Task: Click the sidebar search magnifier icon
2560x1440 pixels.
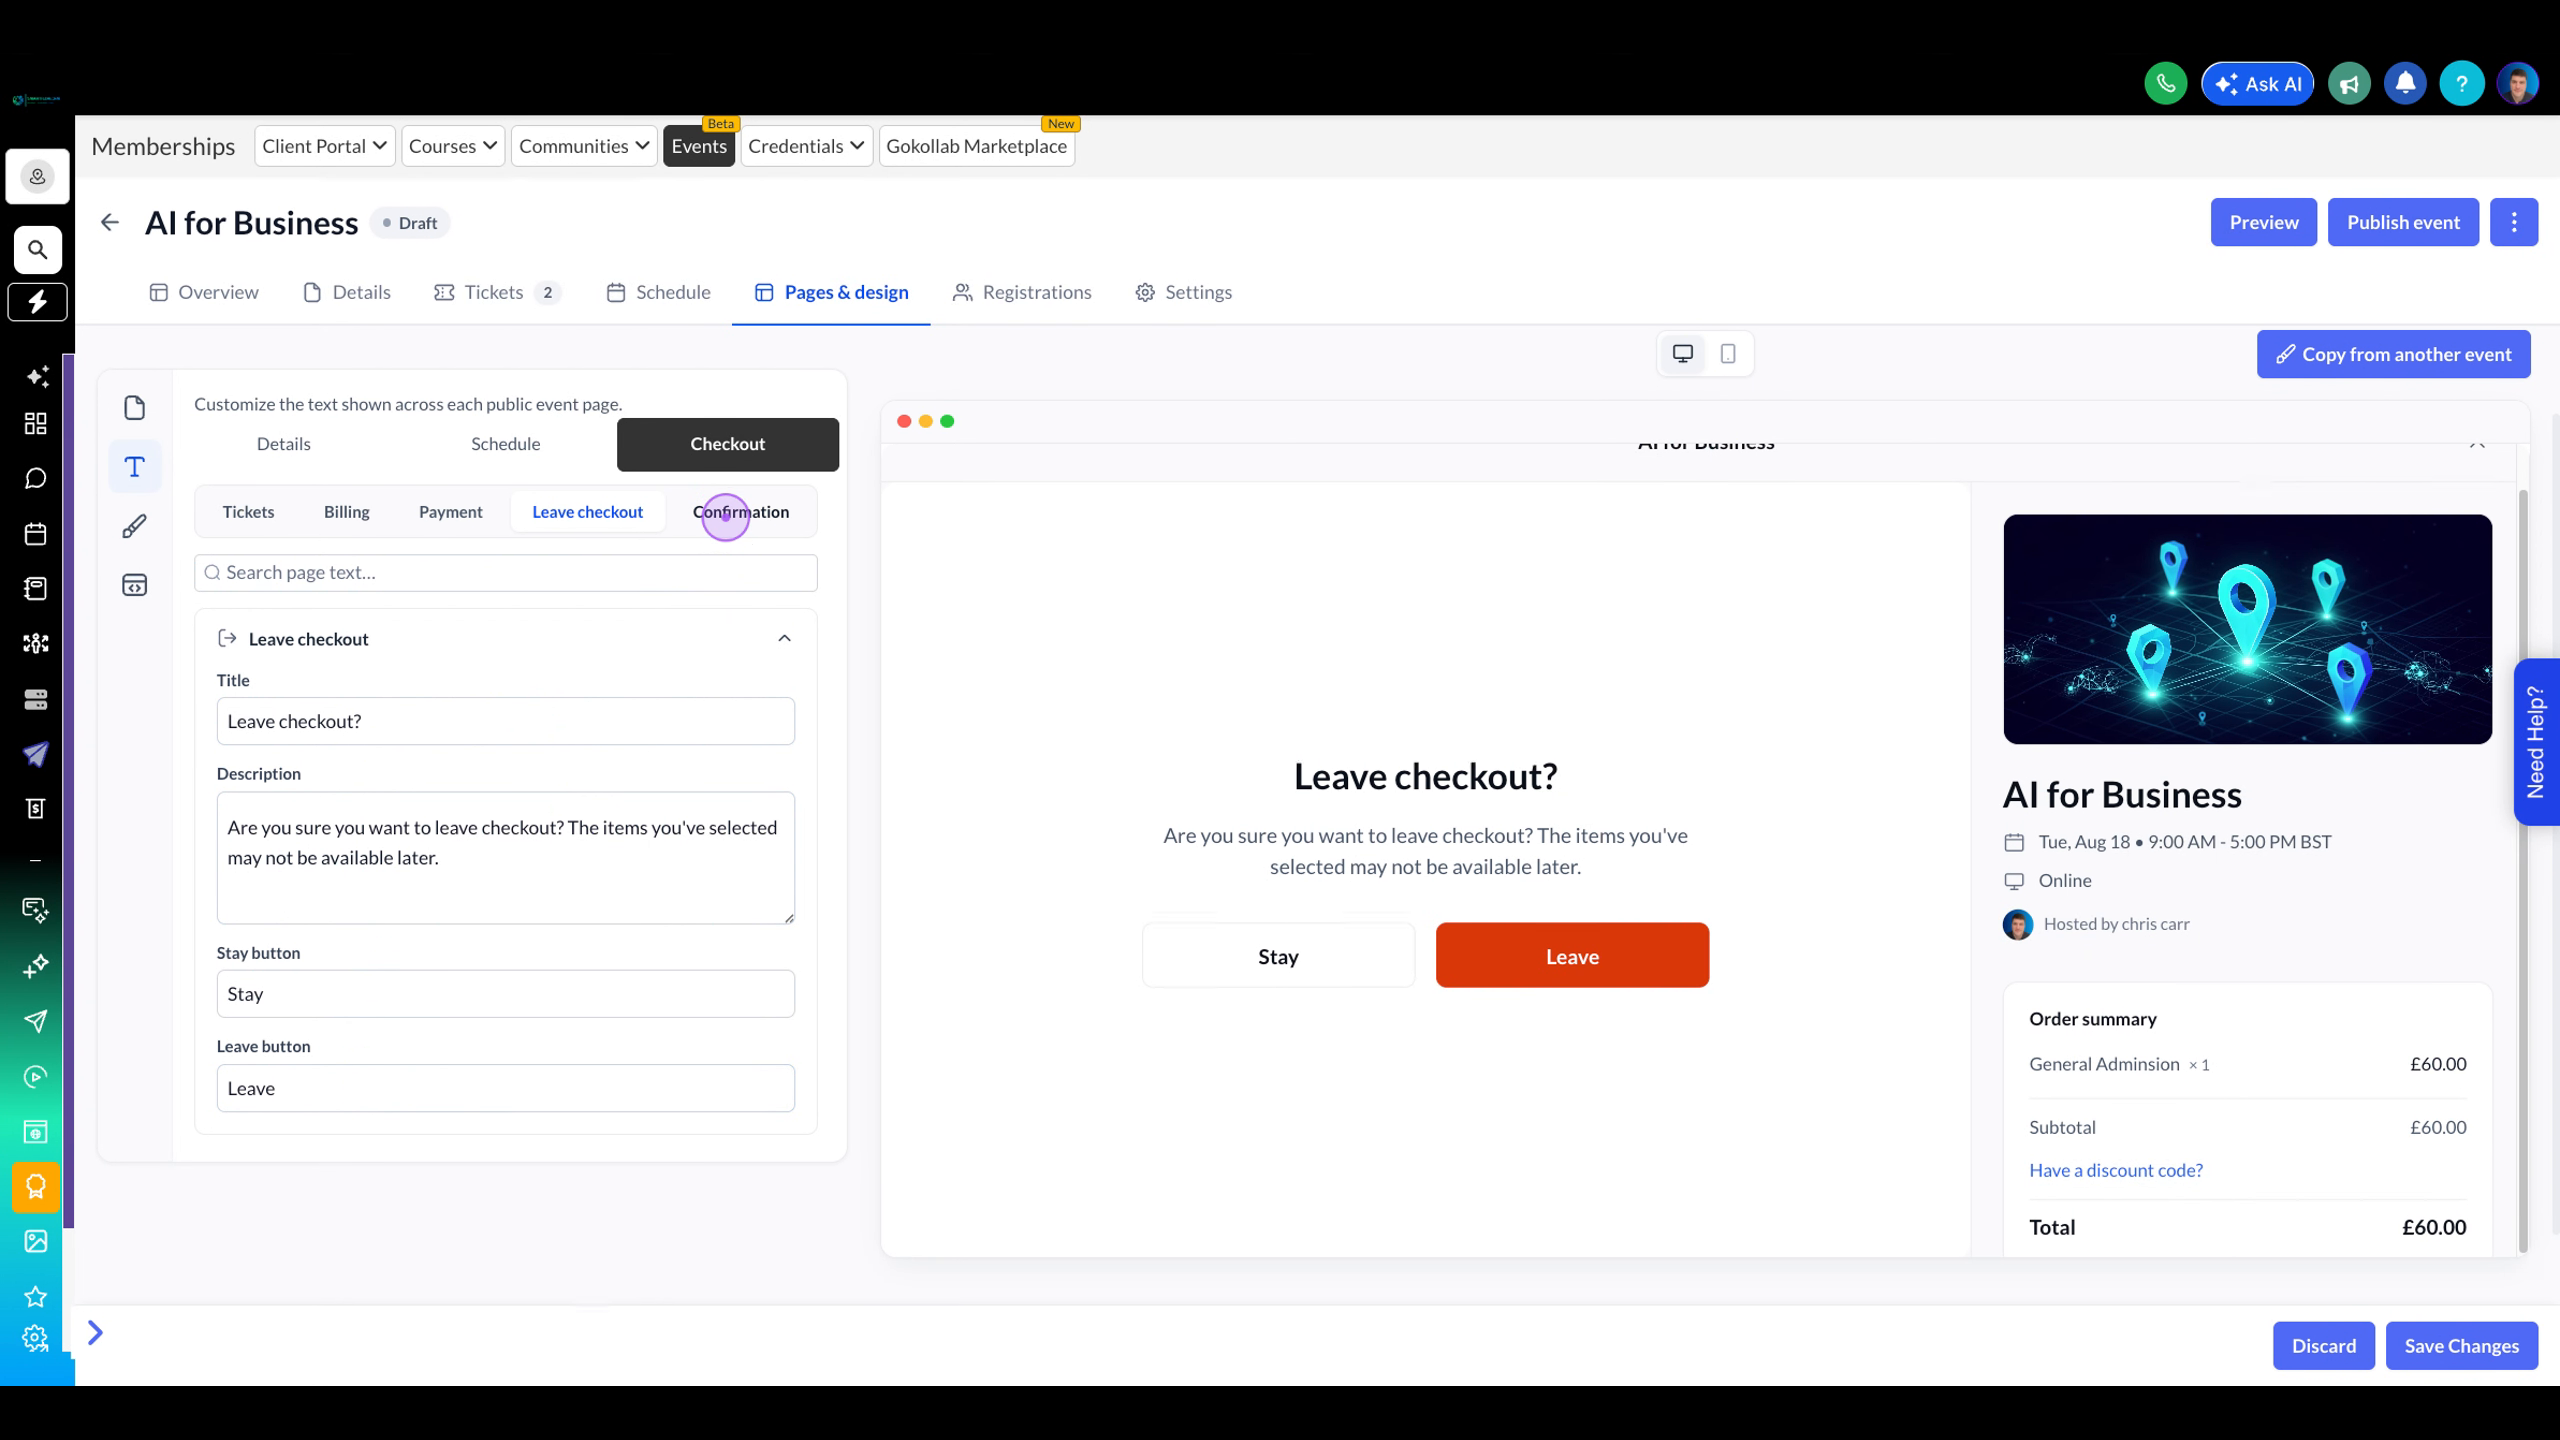Action: [x=37, y=249]
